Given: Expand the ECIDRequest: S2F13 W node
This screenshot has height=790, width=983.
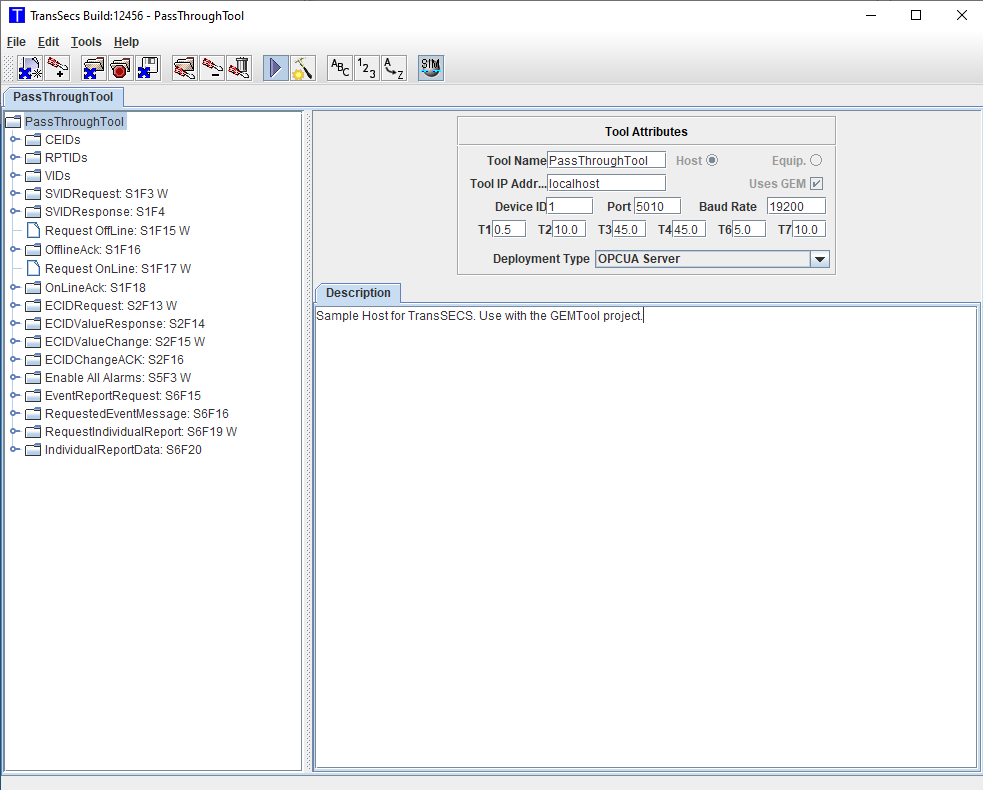Looking at the screenshot, I should click(14, 305).
